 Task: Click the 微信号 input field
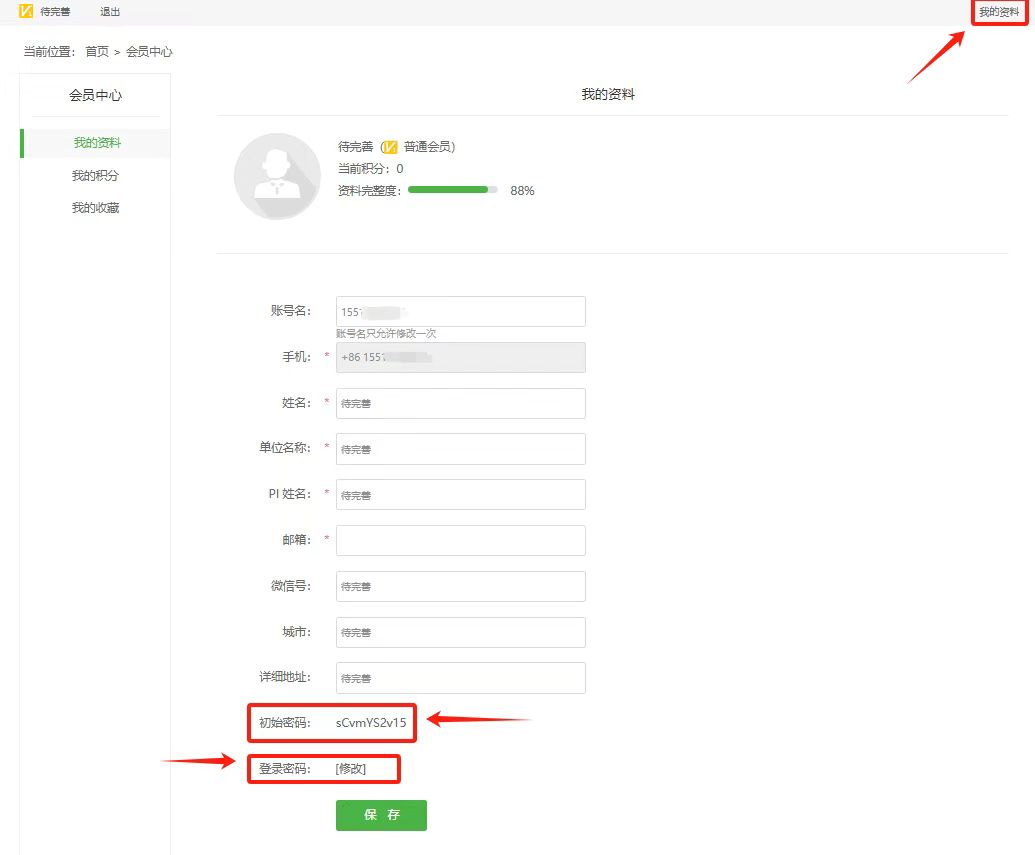pos(460,586)
